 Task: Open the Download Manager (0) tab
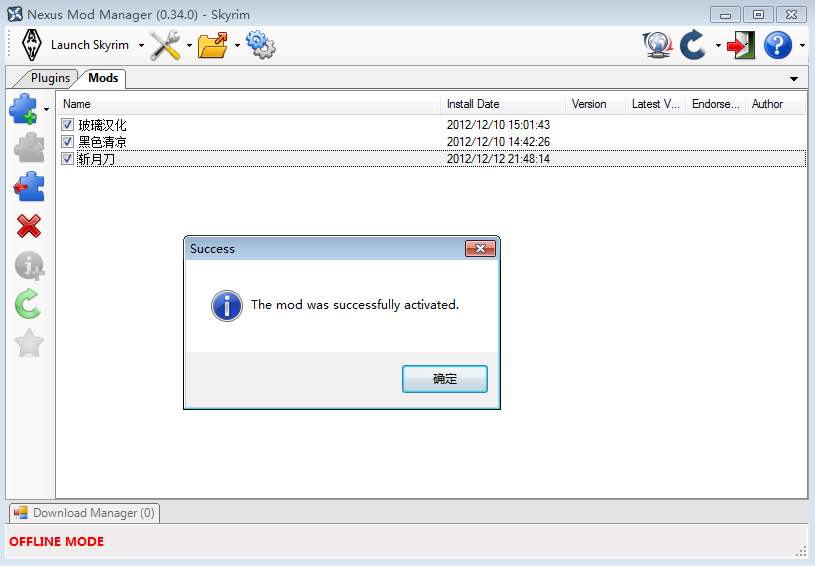point(84,513)
